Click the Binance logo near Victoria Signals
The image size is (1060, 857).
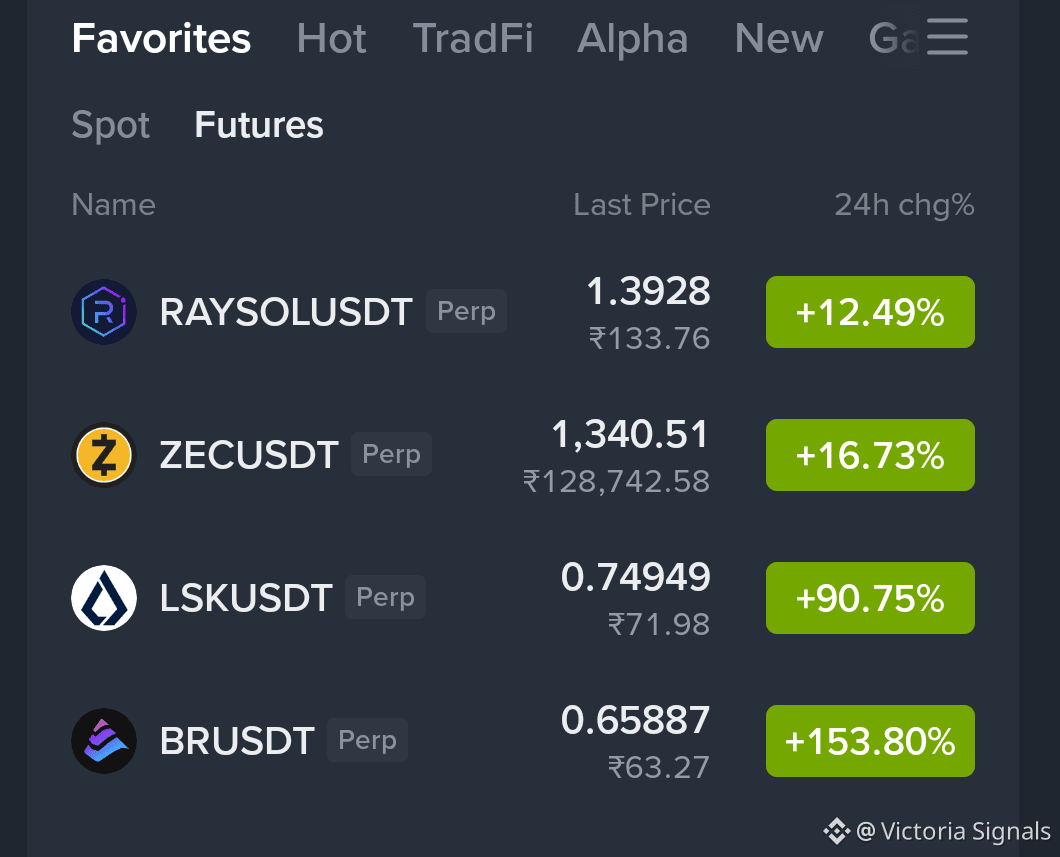coord(836,831)
